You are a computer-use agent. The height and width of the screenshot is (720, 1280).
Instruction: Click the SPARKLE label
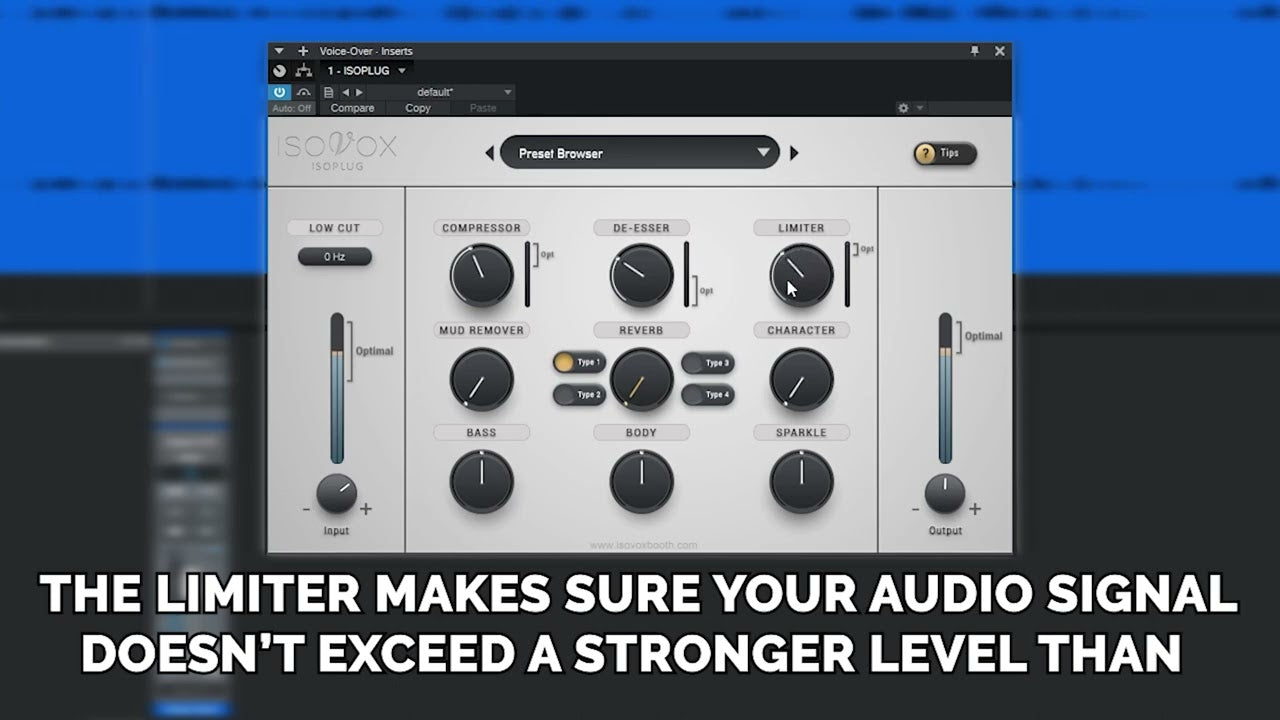[x=802, y=433]
